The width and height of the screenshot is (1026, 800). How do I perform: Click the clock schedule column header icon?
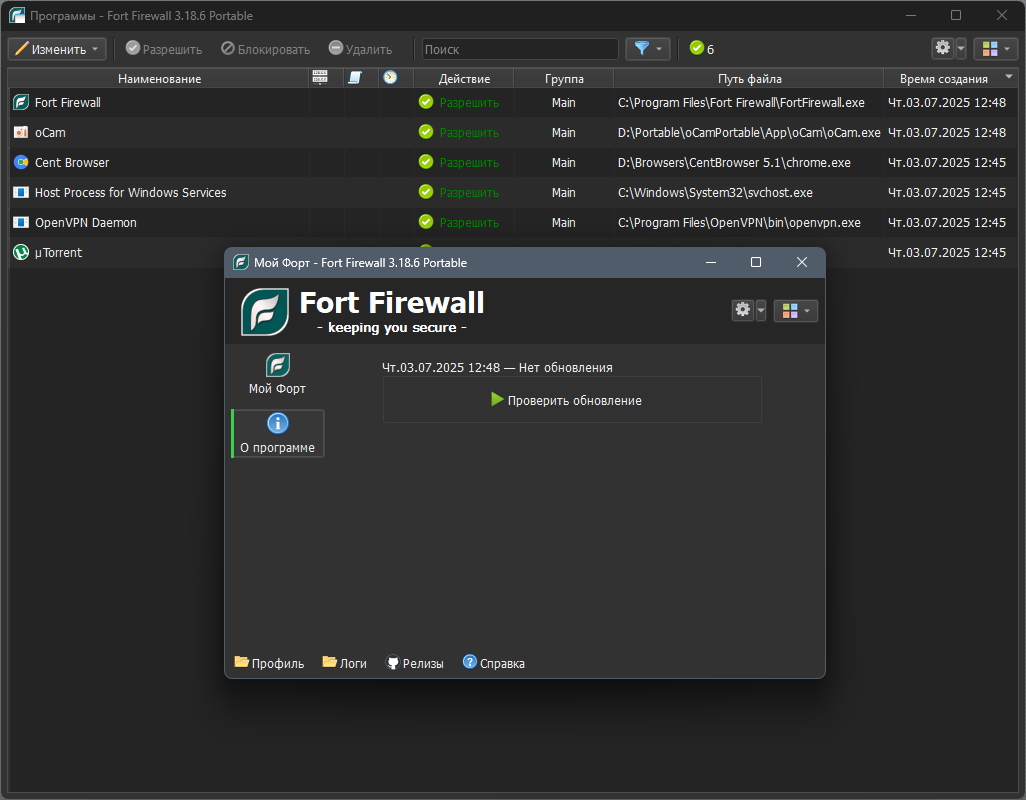click(x=390, y=77)
